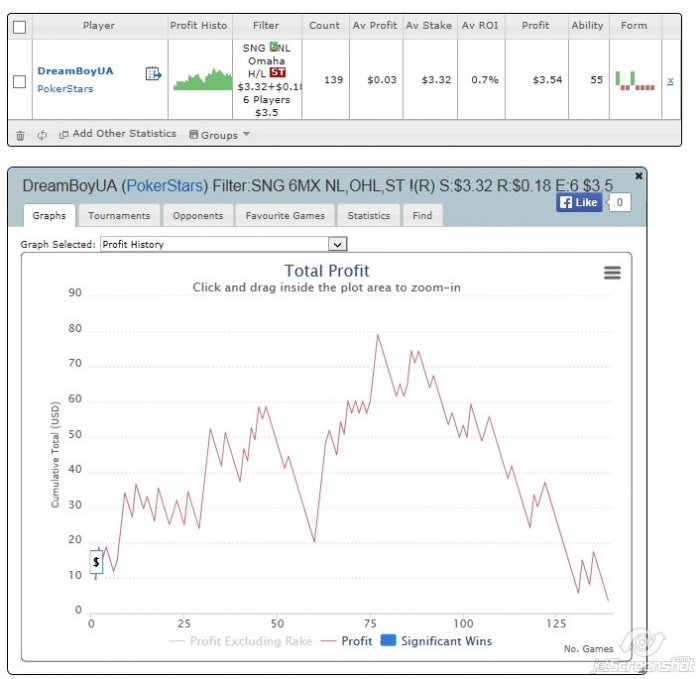700x679 pixels.
Task: Click Add Other Statistics
Action: (x=118, y=133)
